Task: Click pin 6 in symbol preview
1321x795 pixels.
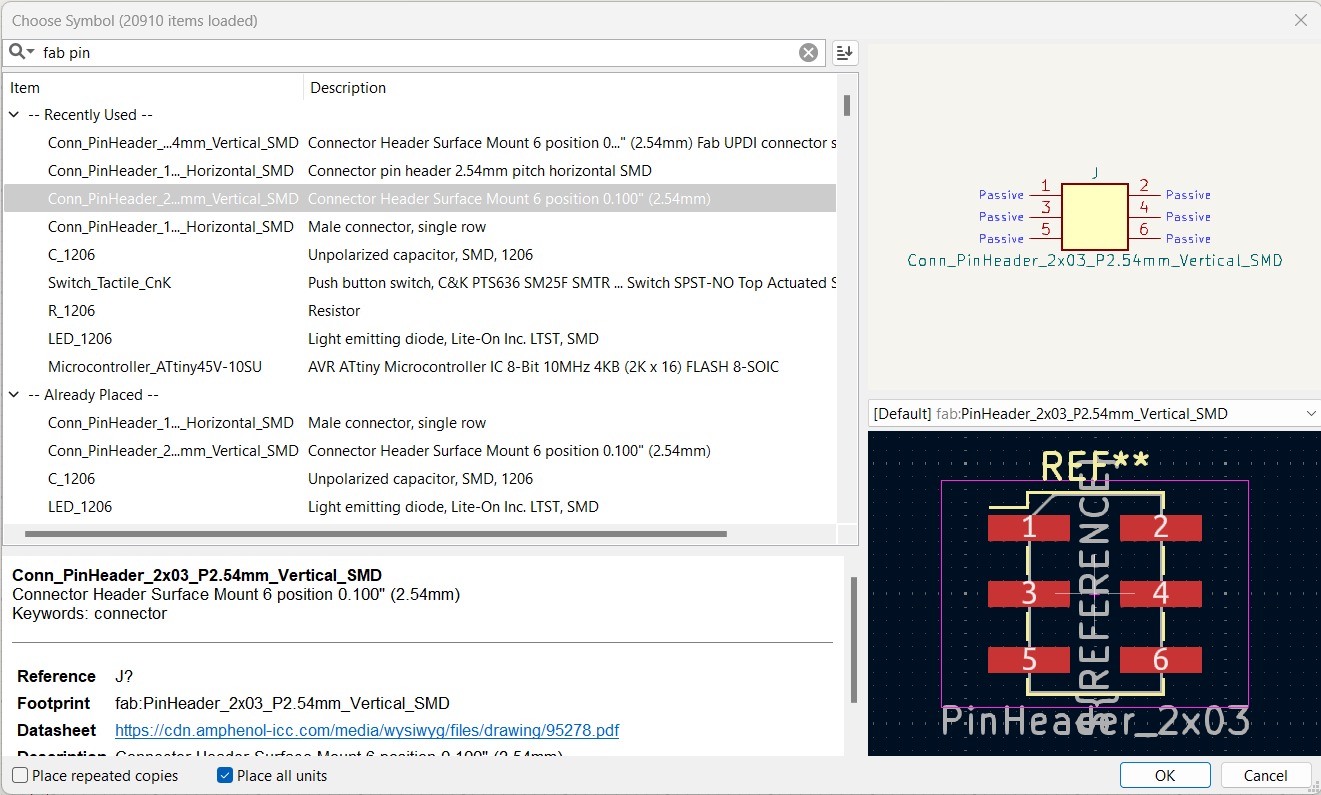Action: 1144,232
